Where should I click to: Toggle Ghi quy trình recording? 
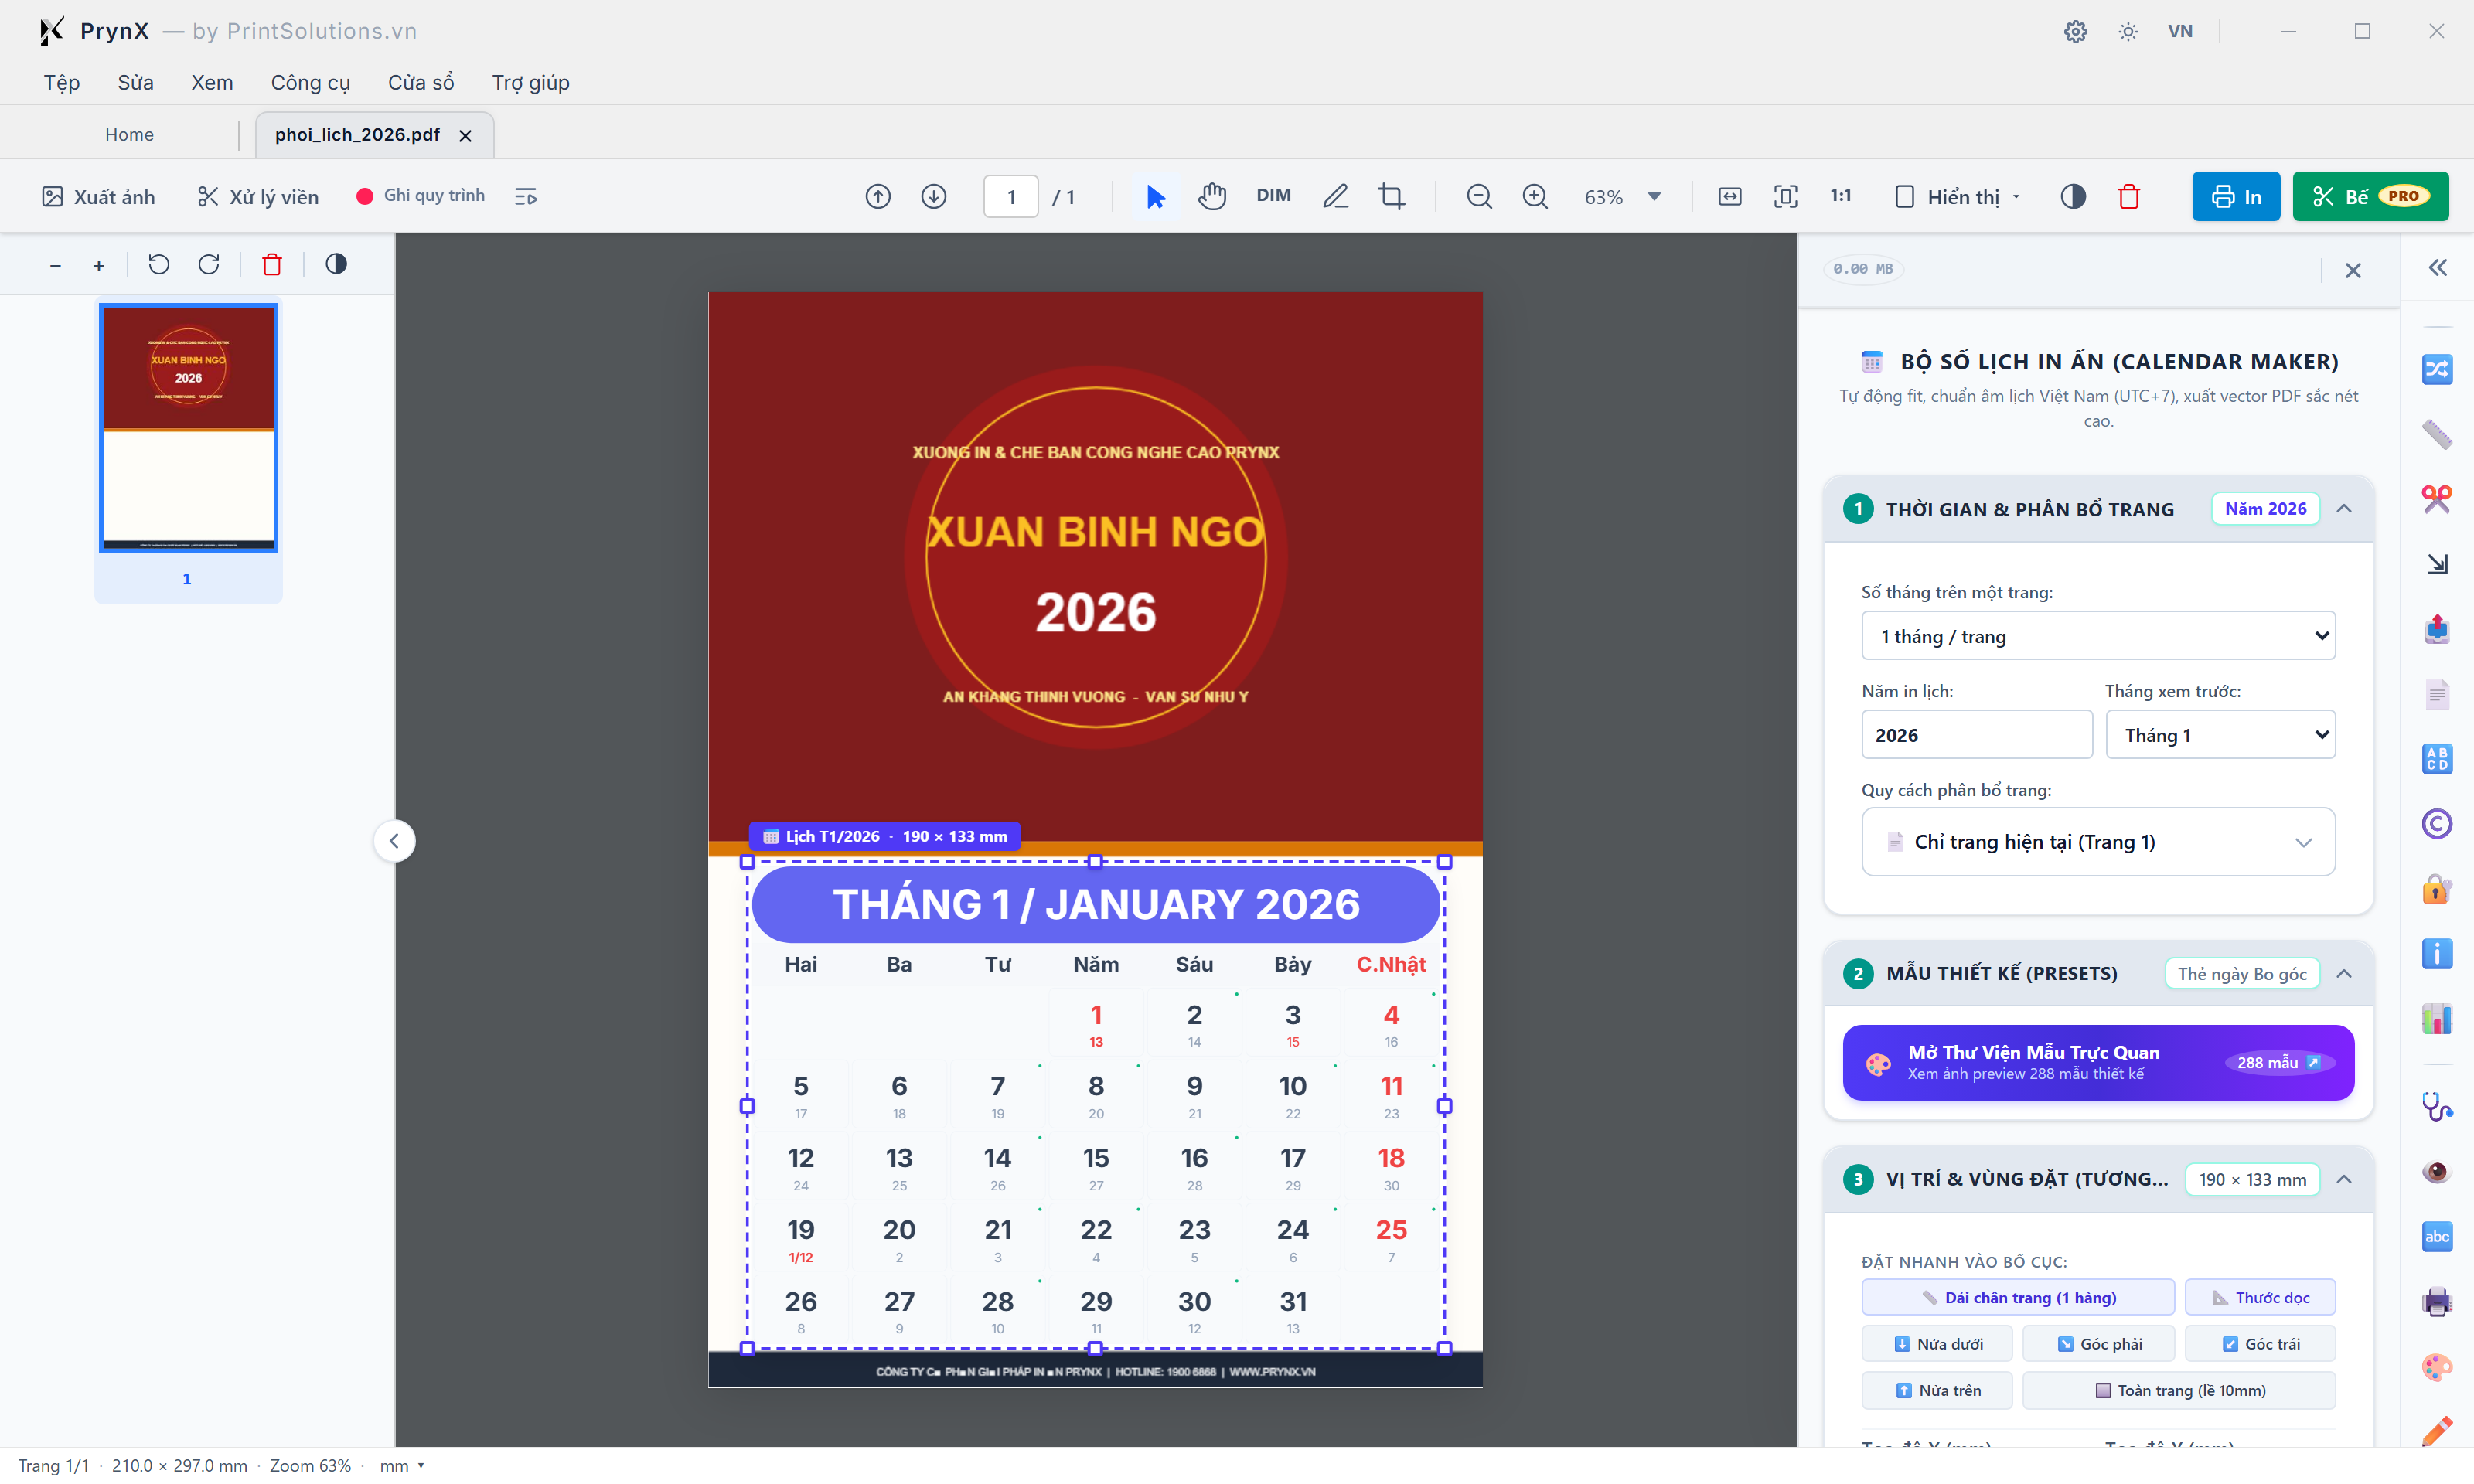[421, 196]
